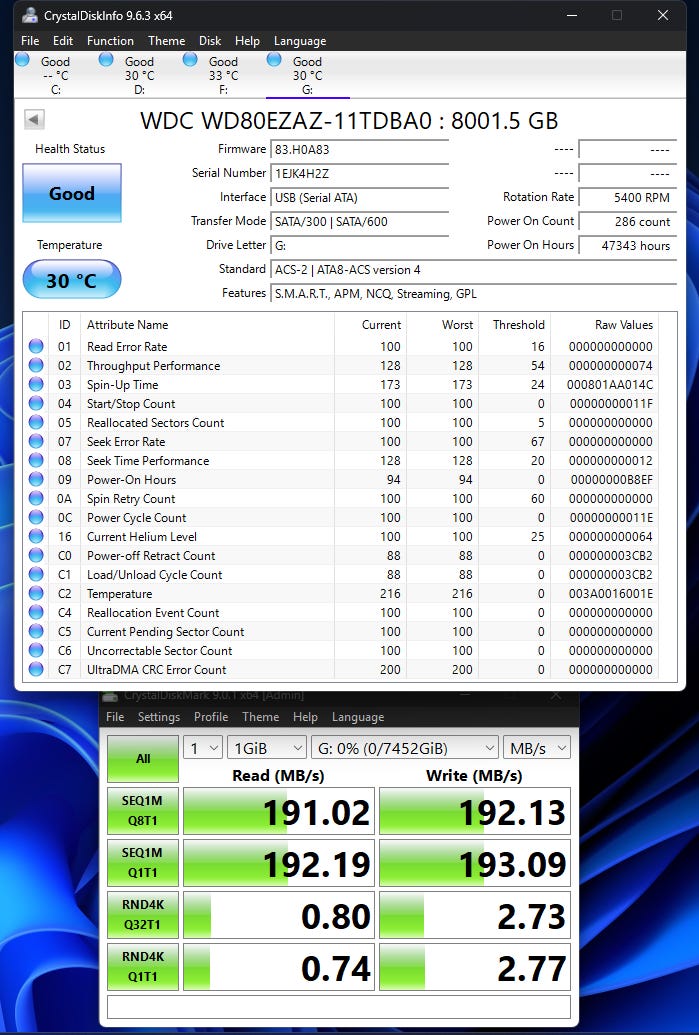Image resolution: width=699 pixels, height=1035 pixels.
Task: Open CrystalDiskInfo Edit menu
Action: [63, 41]
